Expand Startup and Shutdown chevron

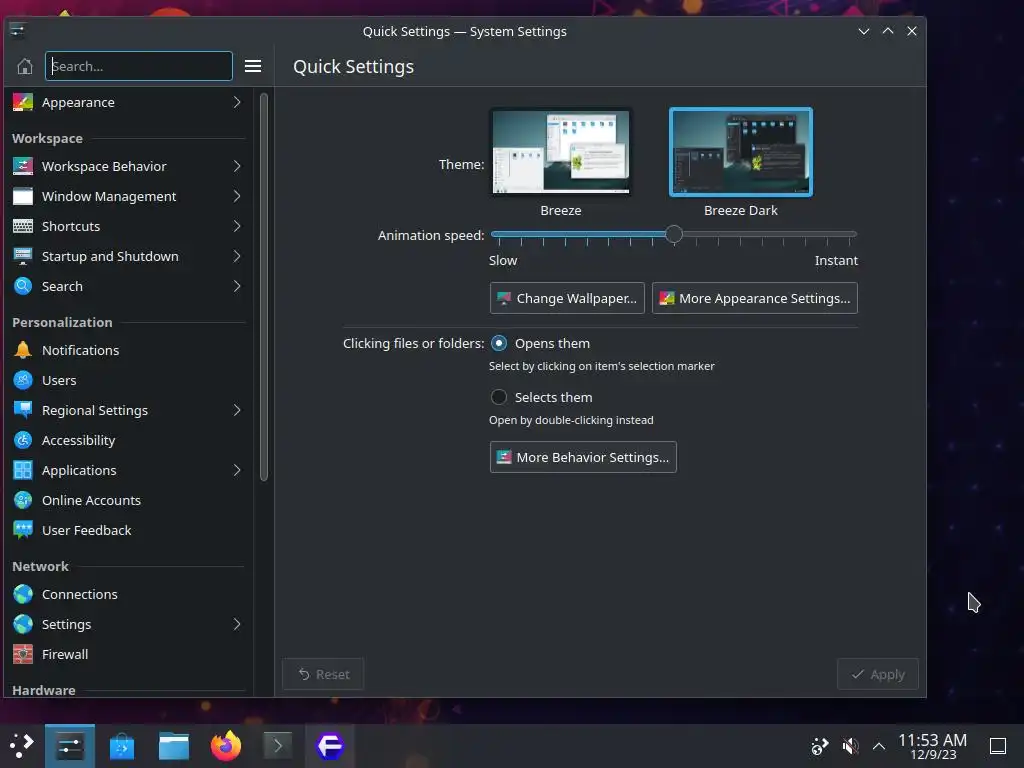237,257
